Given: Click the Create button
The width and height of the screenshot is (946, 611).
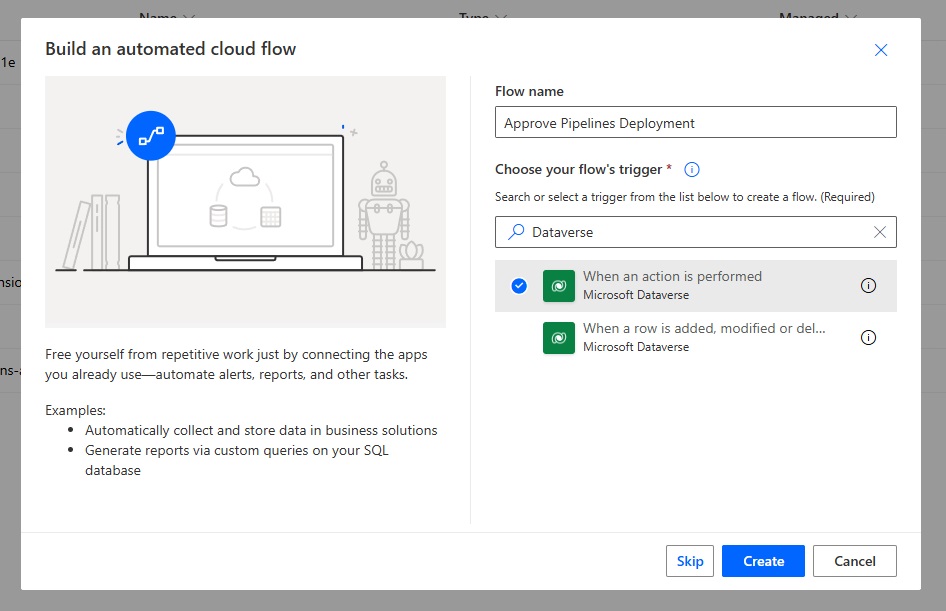Looking at the screenshot, I should (x=763, y=561).
